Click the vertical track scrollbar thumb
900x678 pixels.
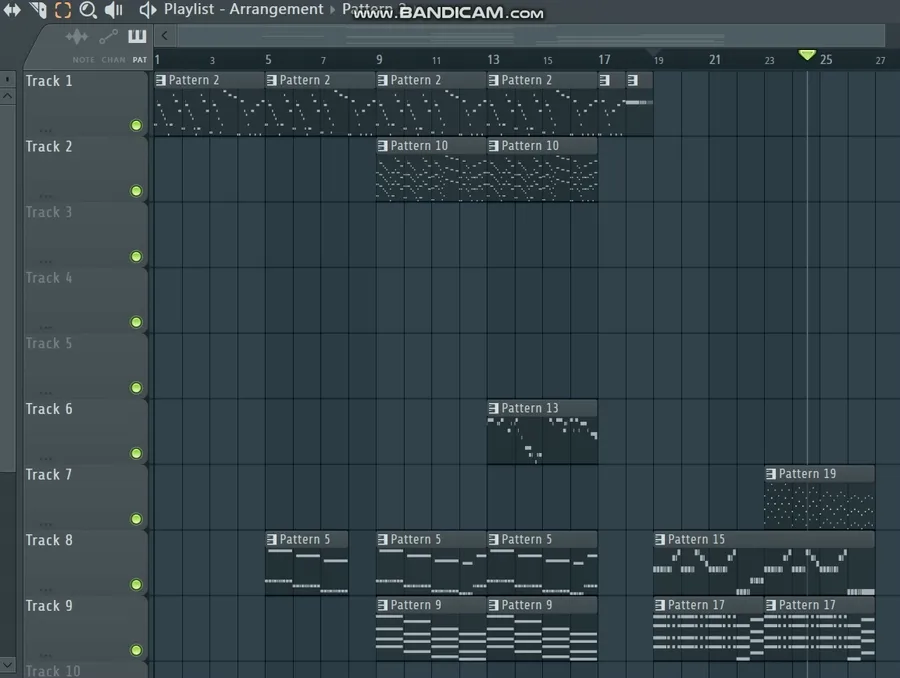pyautogui.click(x=7, y=287)
